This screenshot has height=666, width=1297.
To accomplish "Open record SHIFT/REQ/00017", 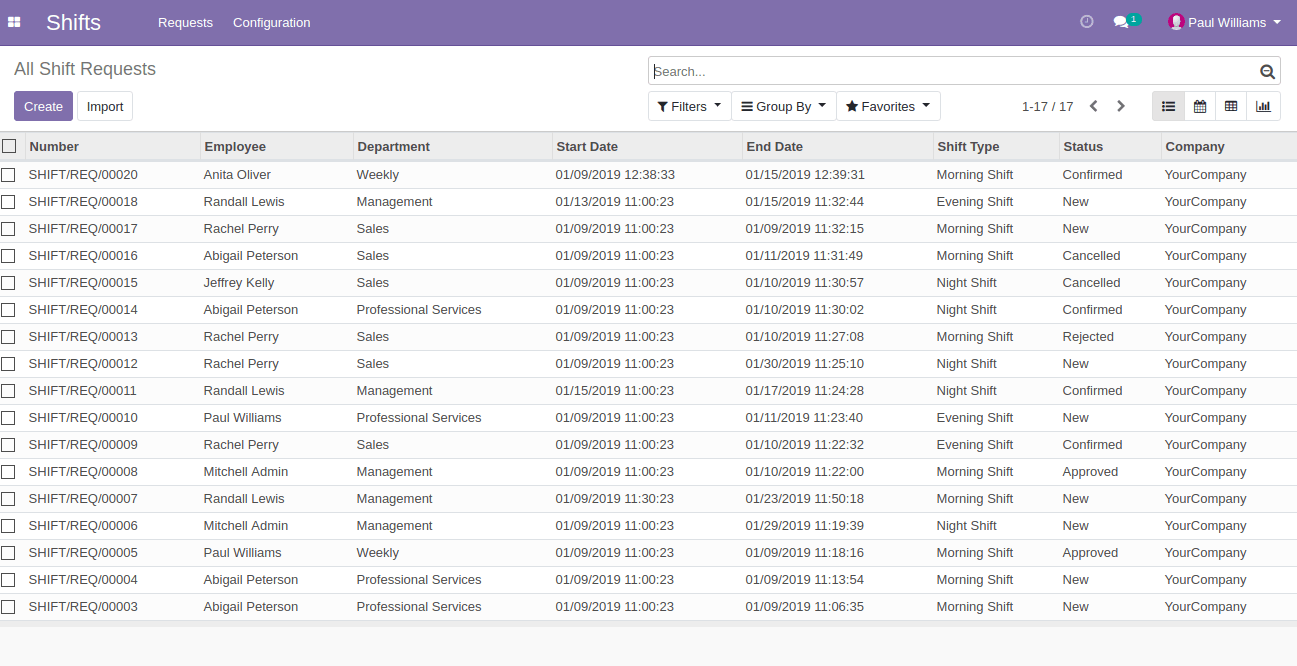I will [83, 229].
